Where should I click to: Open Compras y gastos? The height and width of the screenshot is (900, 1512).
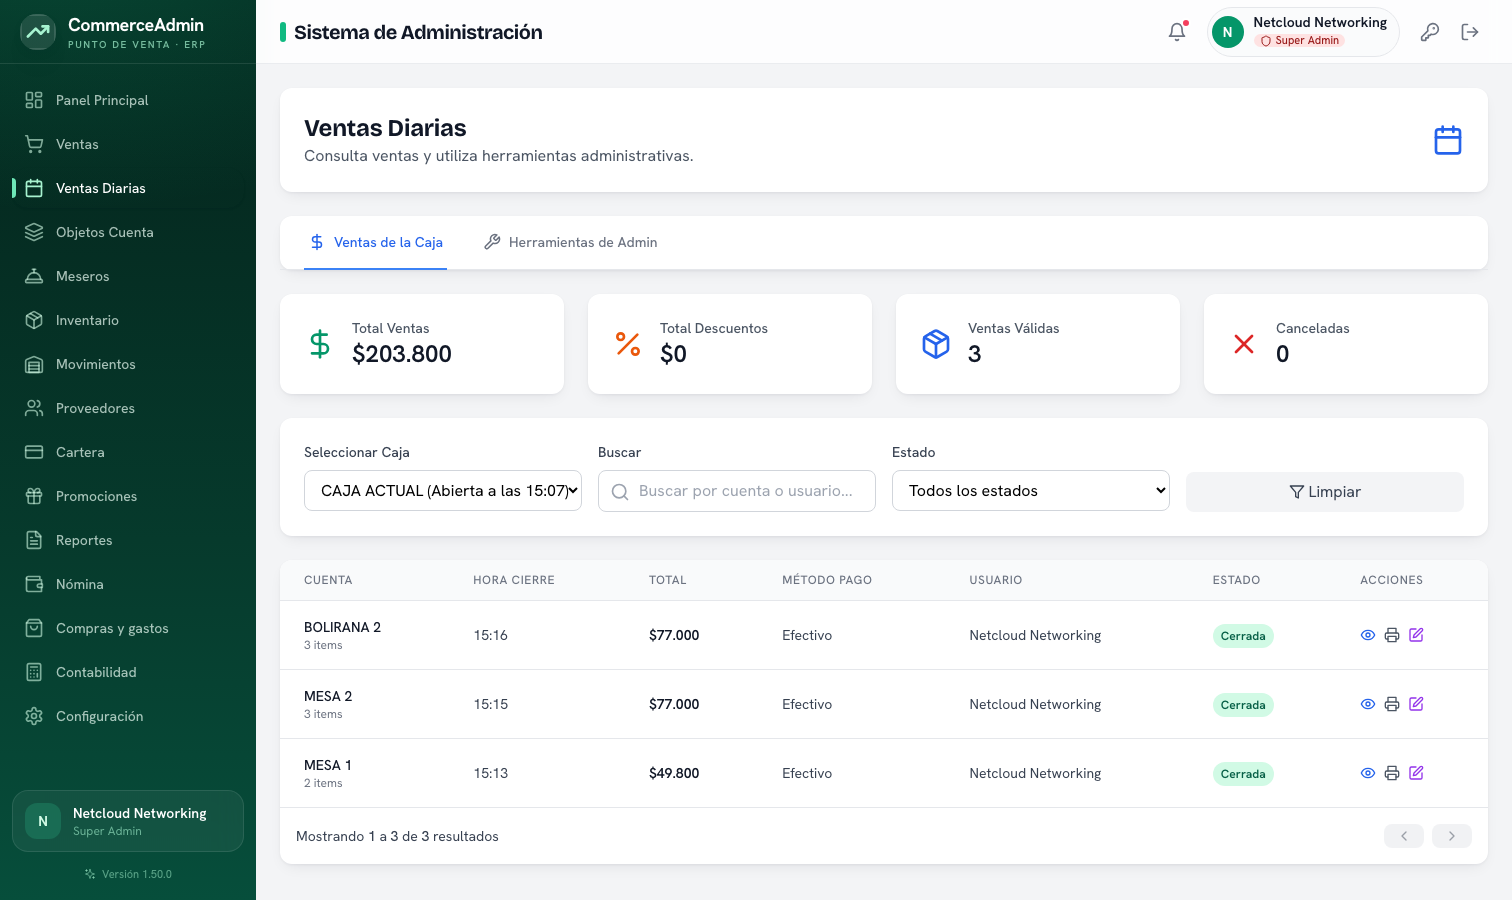[x=128, y=628]
